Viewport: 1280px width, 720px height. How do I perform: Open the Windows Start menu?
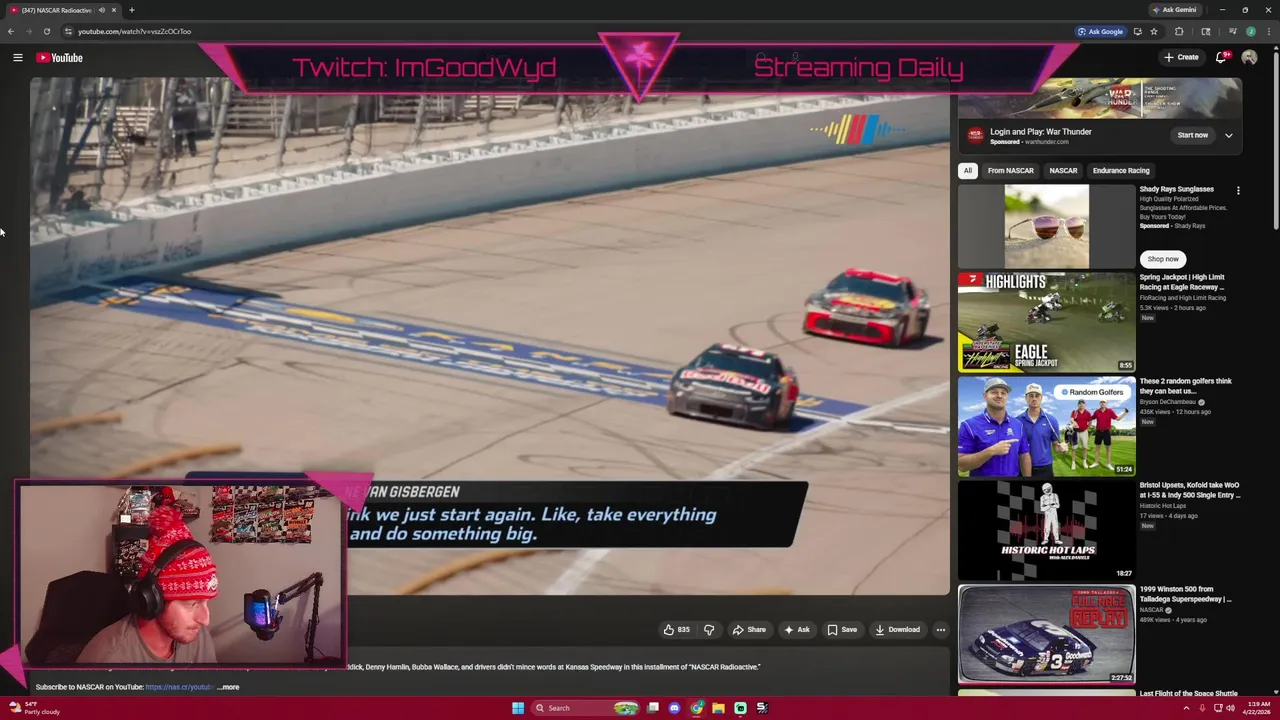coord(518,708)
